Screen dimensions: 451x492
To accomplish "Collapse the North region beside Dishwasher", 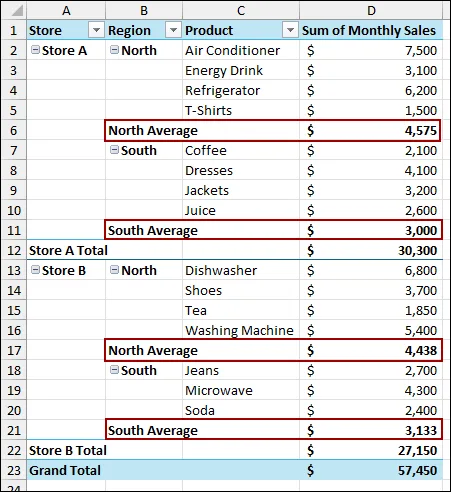I will pos(114,270).
